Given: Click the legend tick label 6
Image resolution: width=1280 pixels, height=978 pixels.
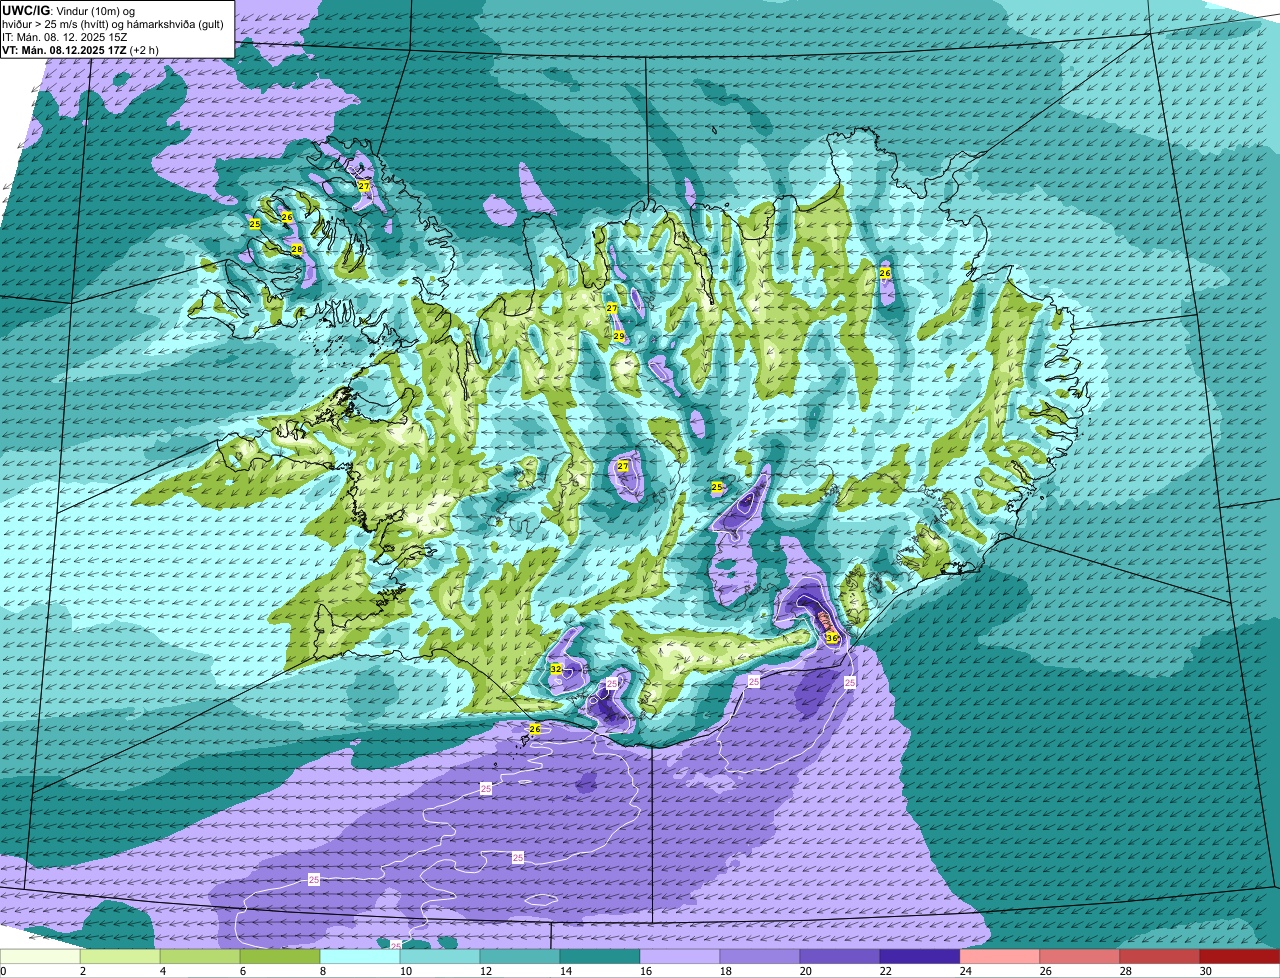Looking at the screenshot, I should [242, 971].
